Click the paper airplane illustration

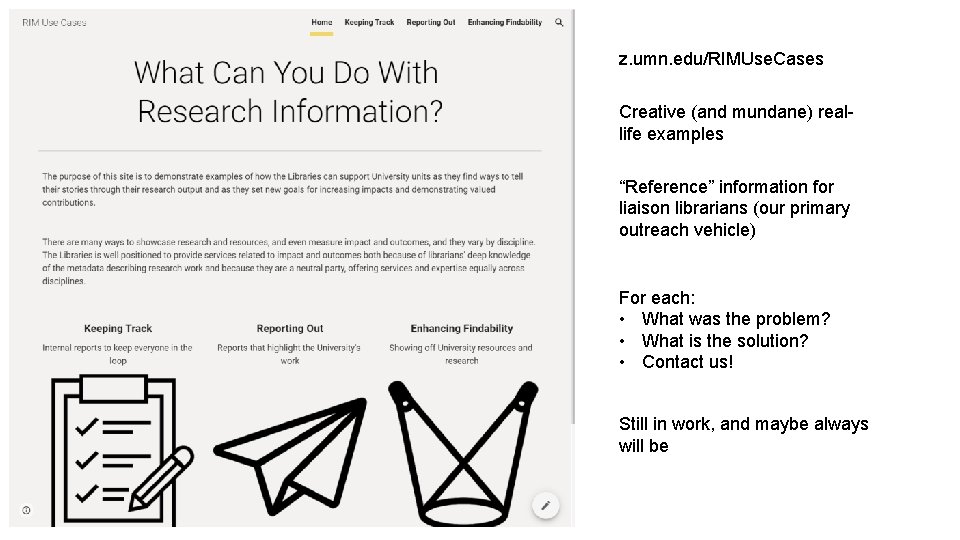coord(290,456)
